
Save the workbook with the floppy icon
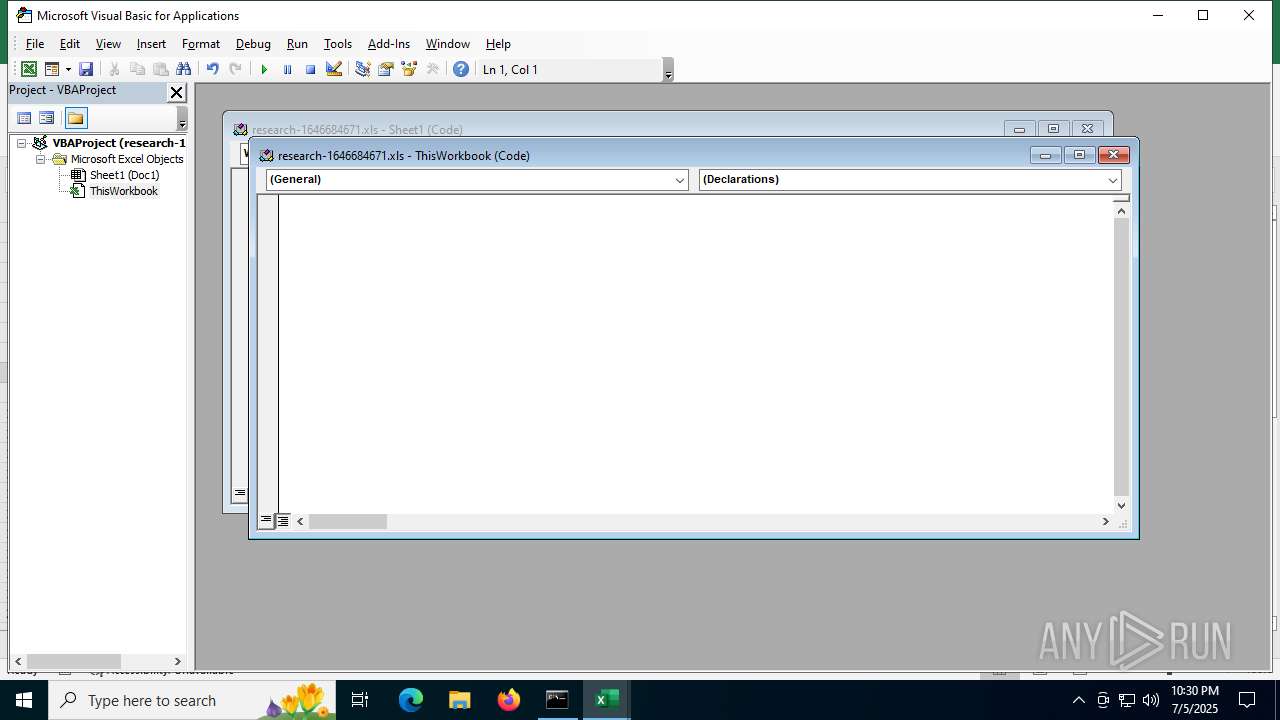click(x=86, y=69)
